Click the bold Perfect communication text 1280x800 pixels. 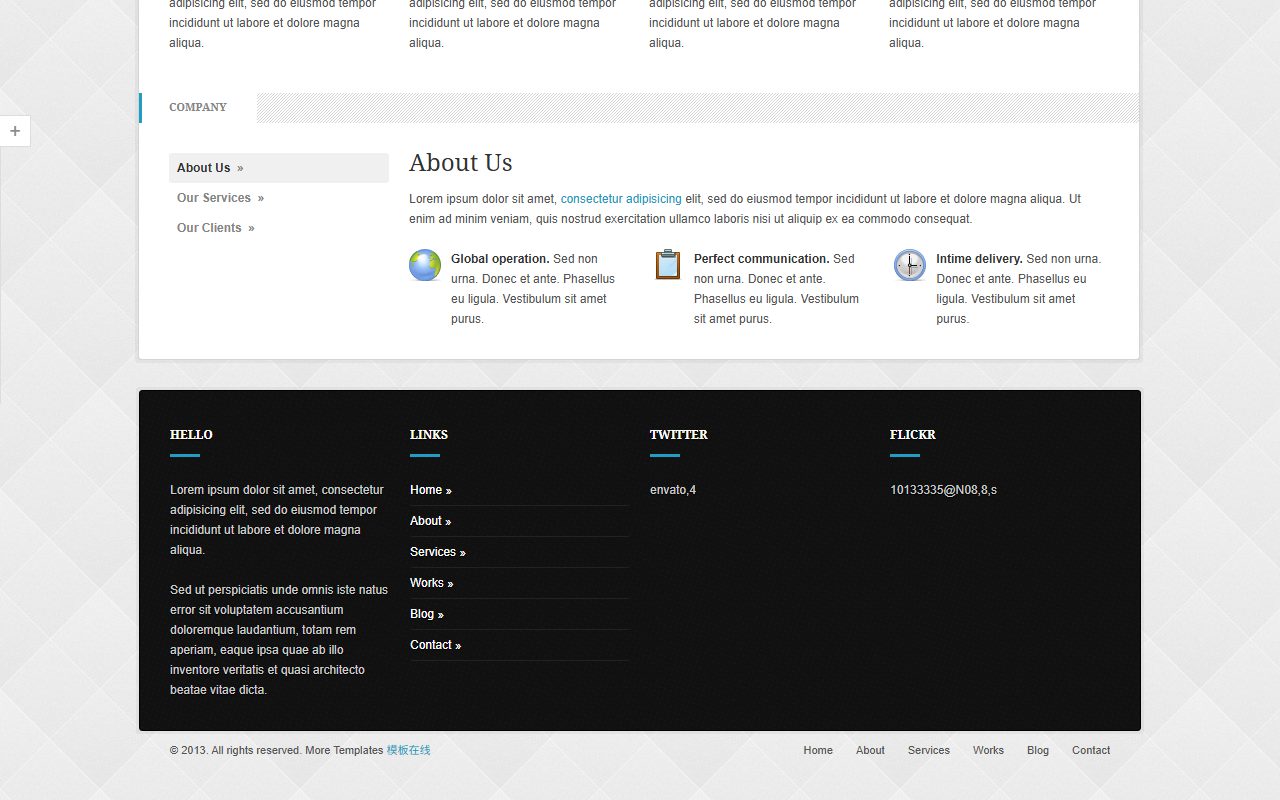[x=762, y=259]
